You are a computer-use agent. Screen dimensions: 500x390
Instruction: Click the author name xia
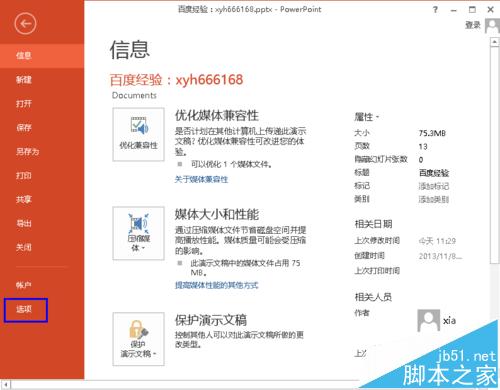449,321
